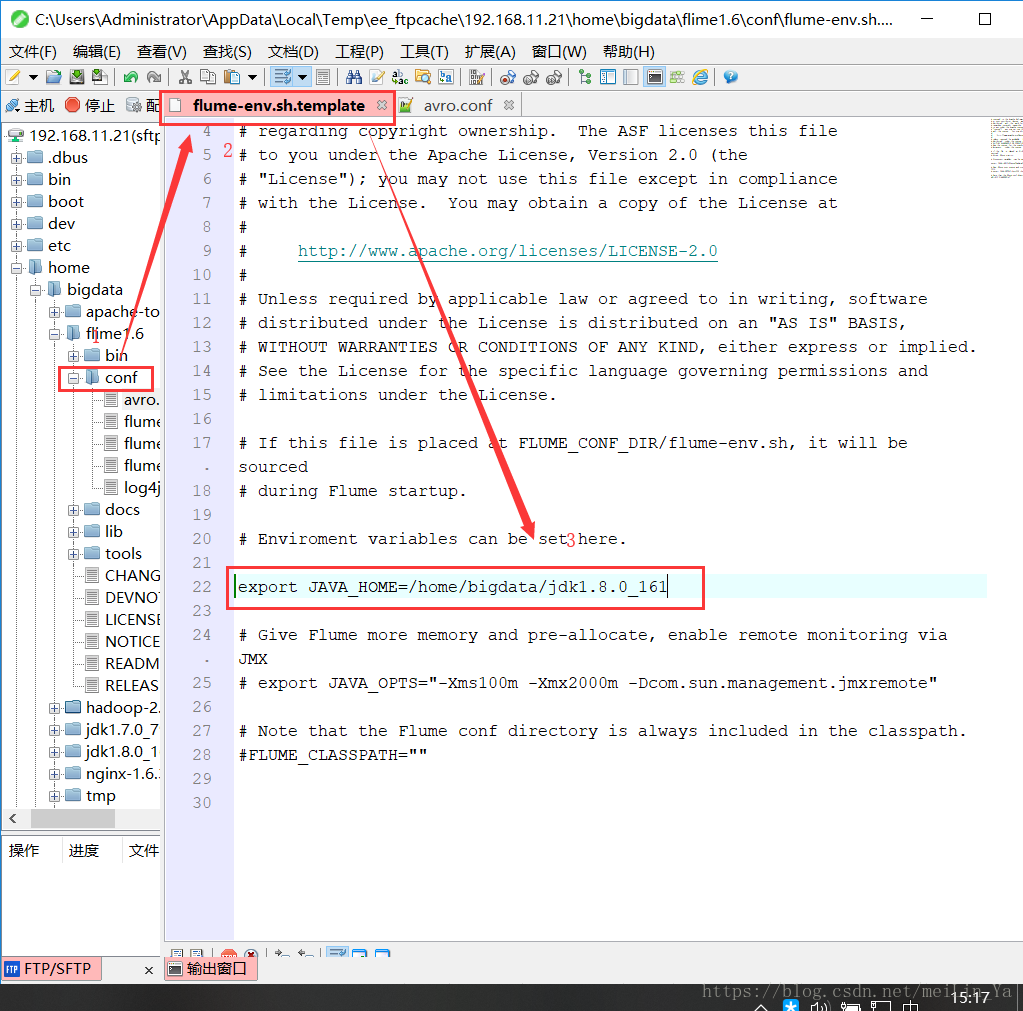Click the Open file folder icon
This screenshot has height=1011, width=1023.
(53, 78)
